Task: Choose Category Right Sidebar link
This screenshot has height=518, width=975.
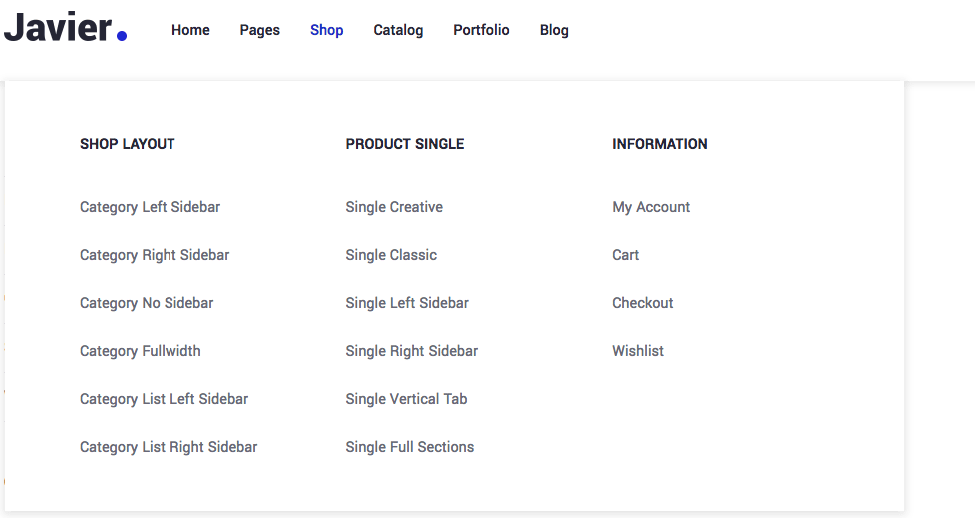Action: pos(155,255)
